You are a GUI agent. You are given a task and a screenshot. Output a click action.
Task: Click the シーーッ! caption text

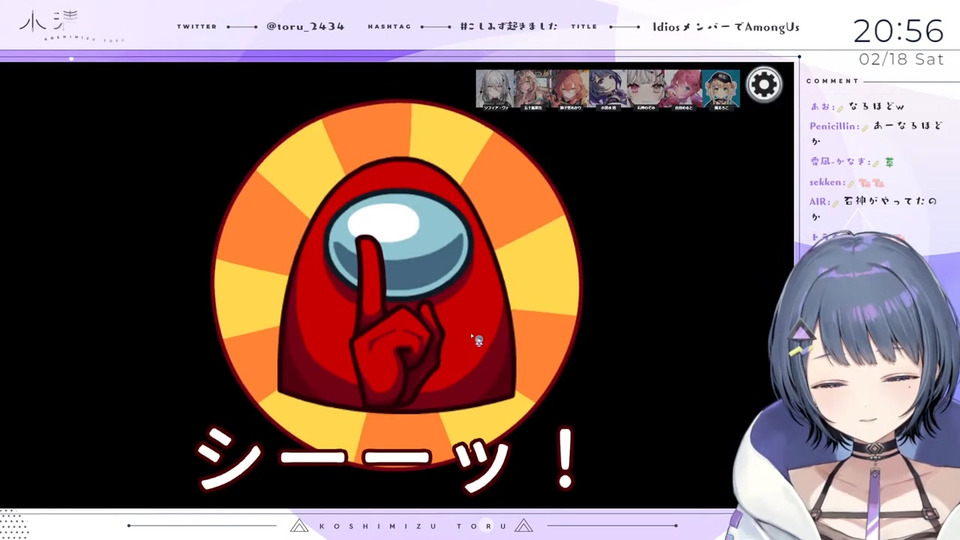point(387,459)
